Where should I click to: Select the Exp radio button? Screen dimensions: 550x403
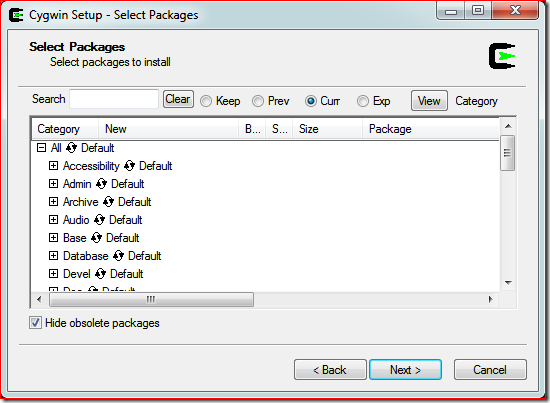tap(363, 101)
